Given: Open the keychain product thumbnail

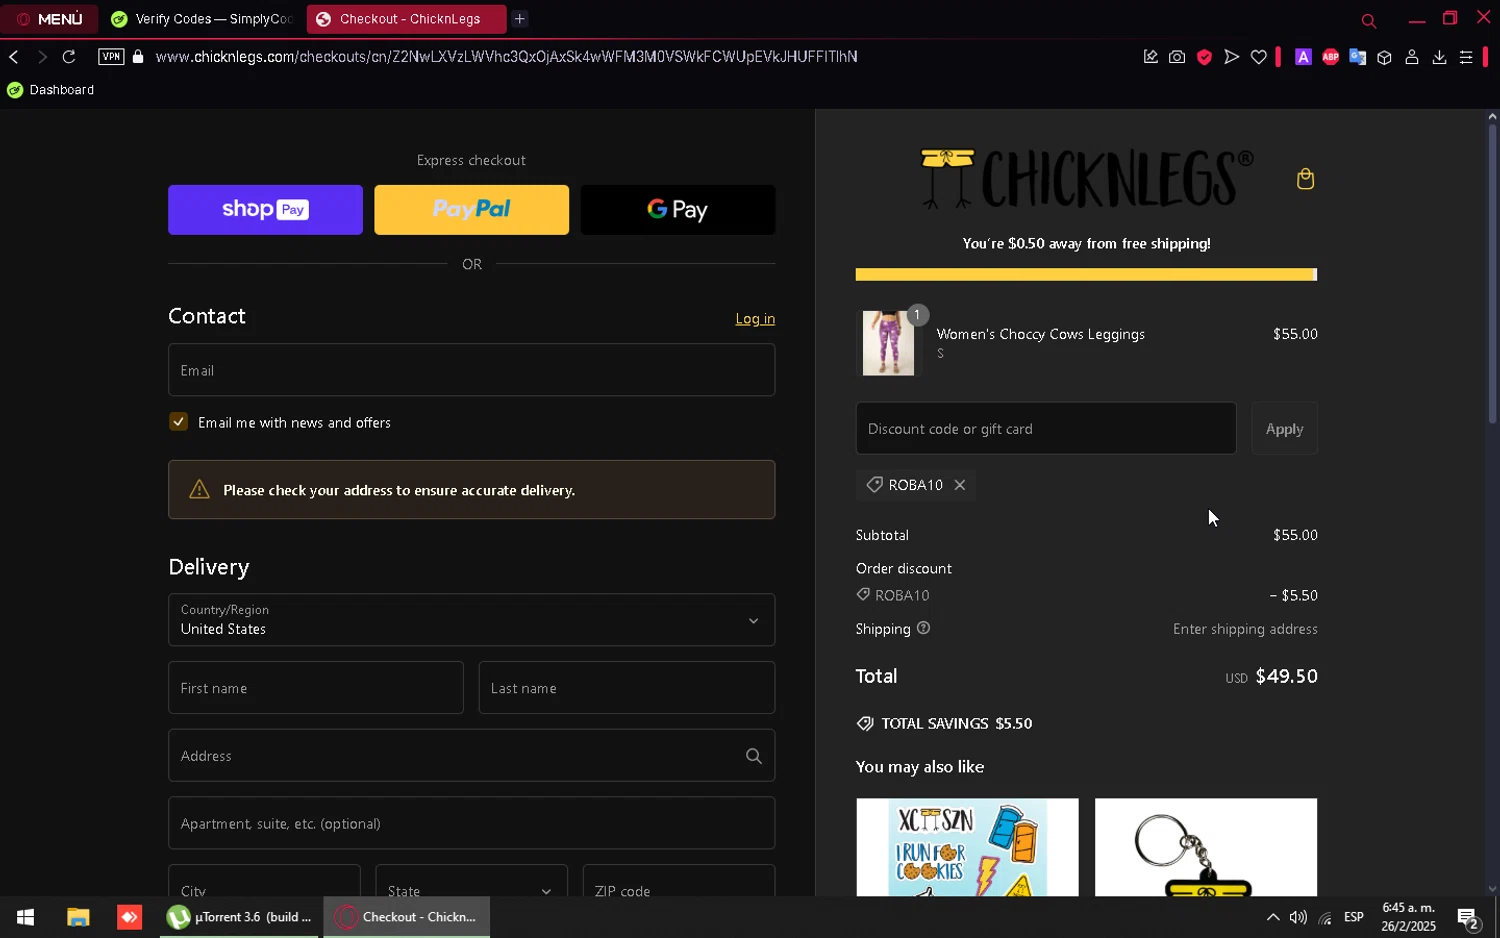Looking at the screenshot, I should [1206, 848].
